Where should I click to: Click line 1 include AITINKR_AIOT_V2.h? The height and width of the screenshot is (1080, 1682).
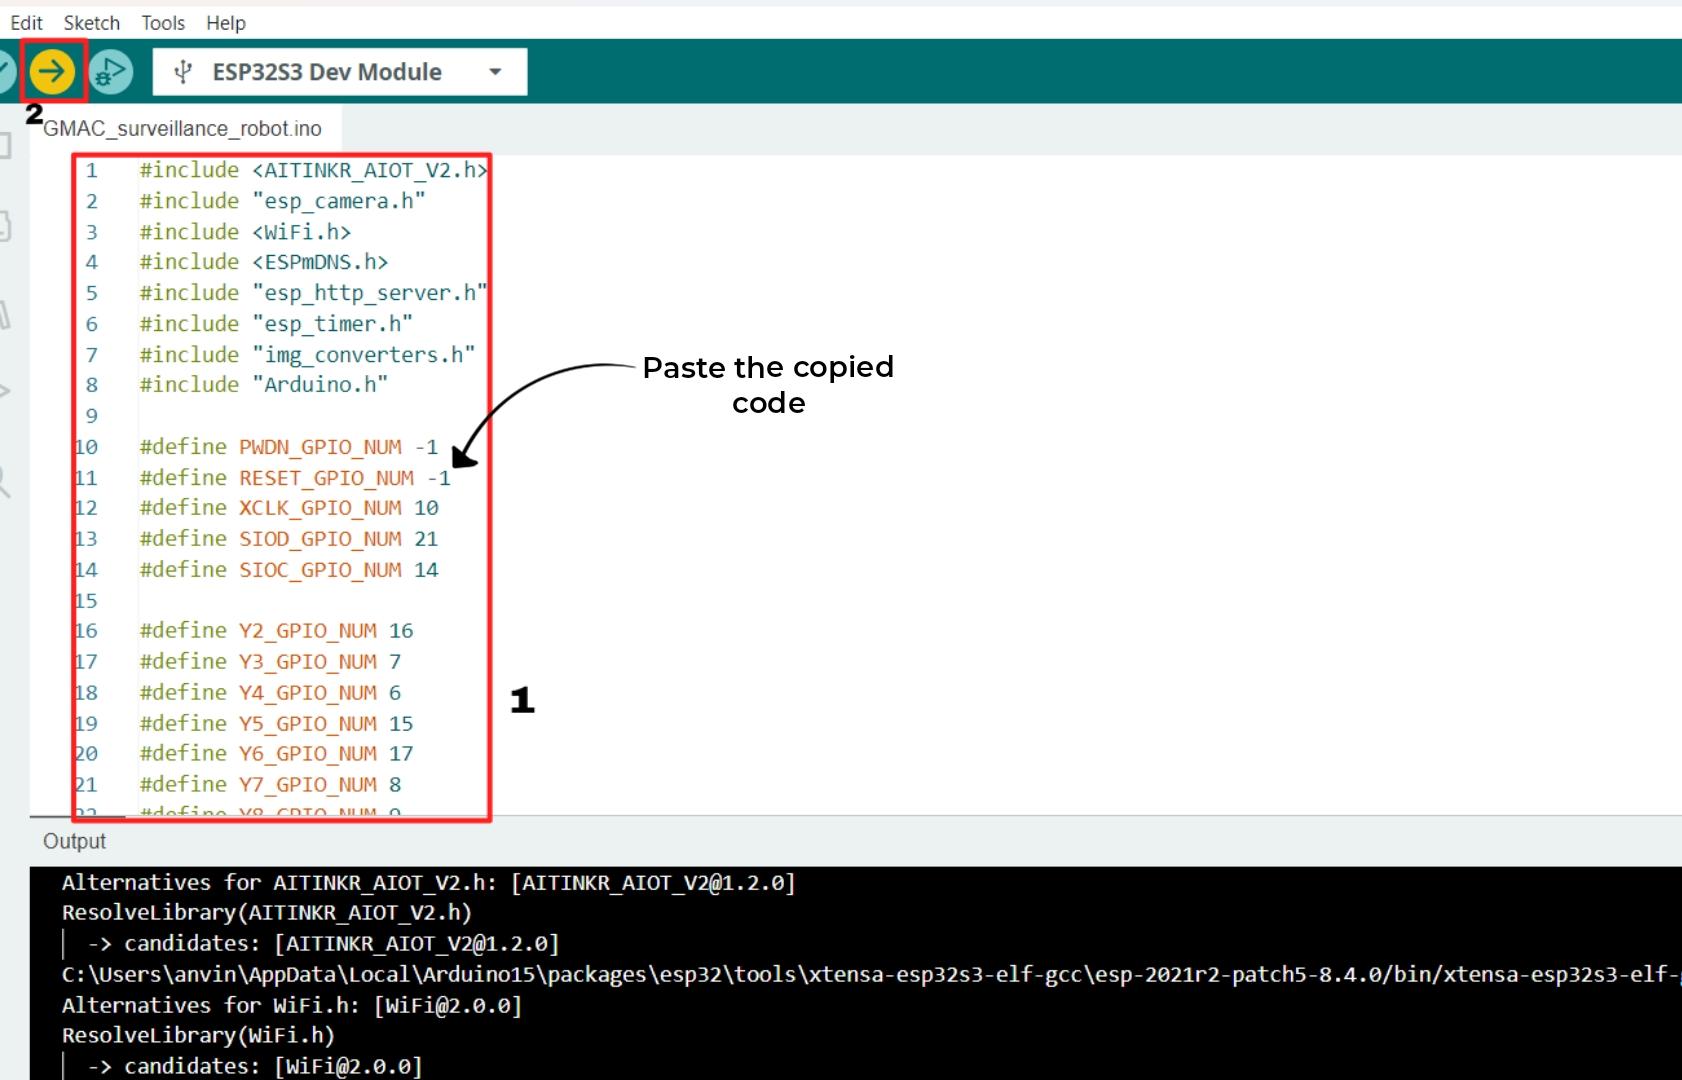[x=313, y=171]
